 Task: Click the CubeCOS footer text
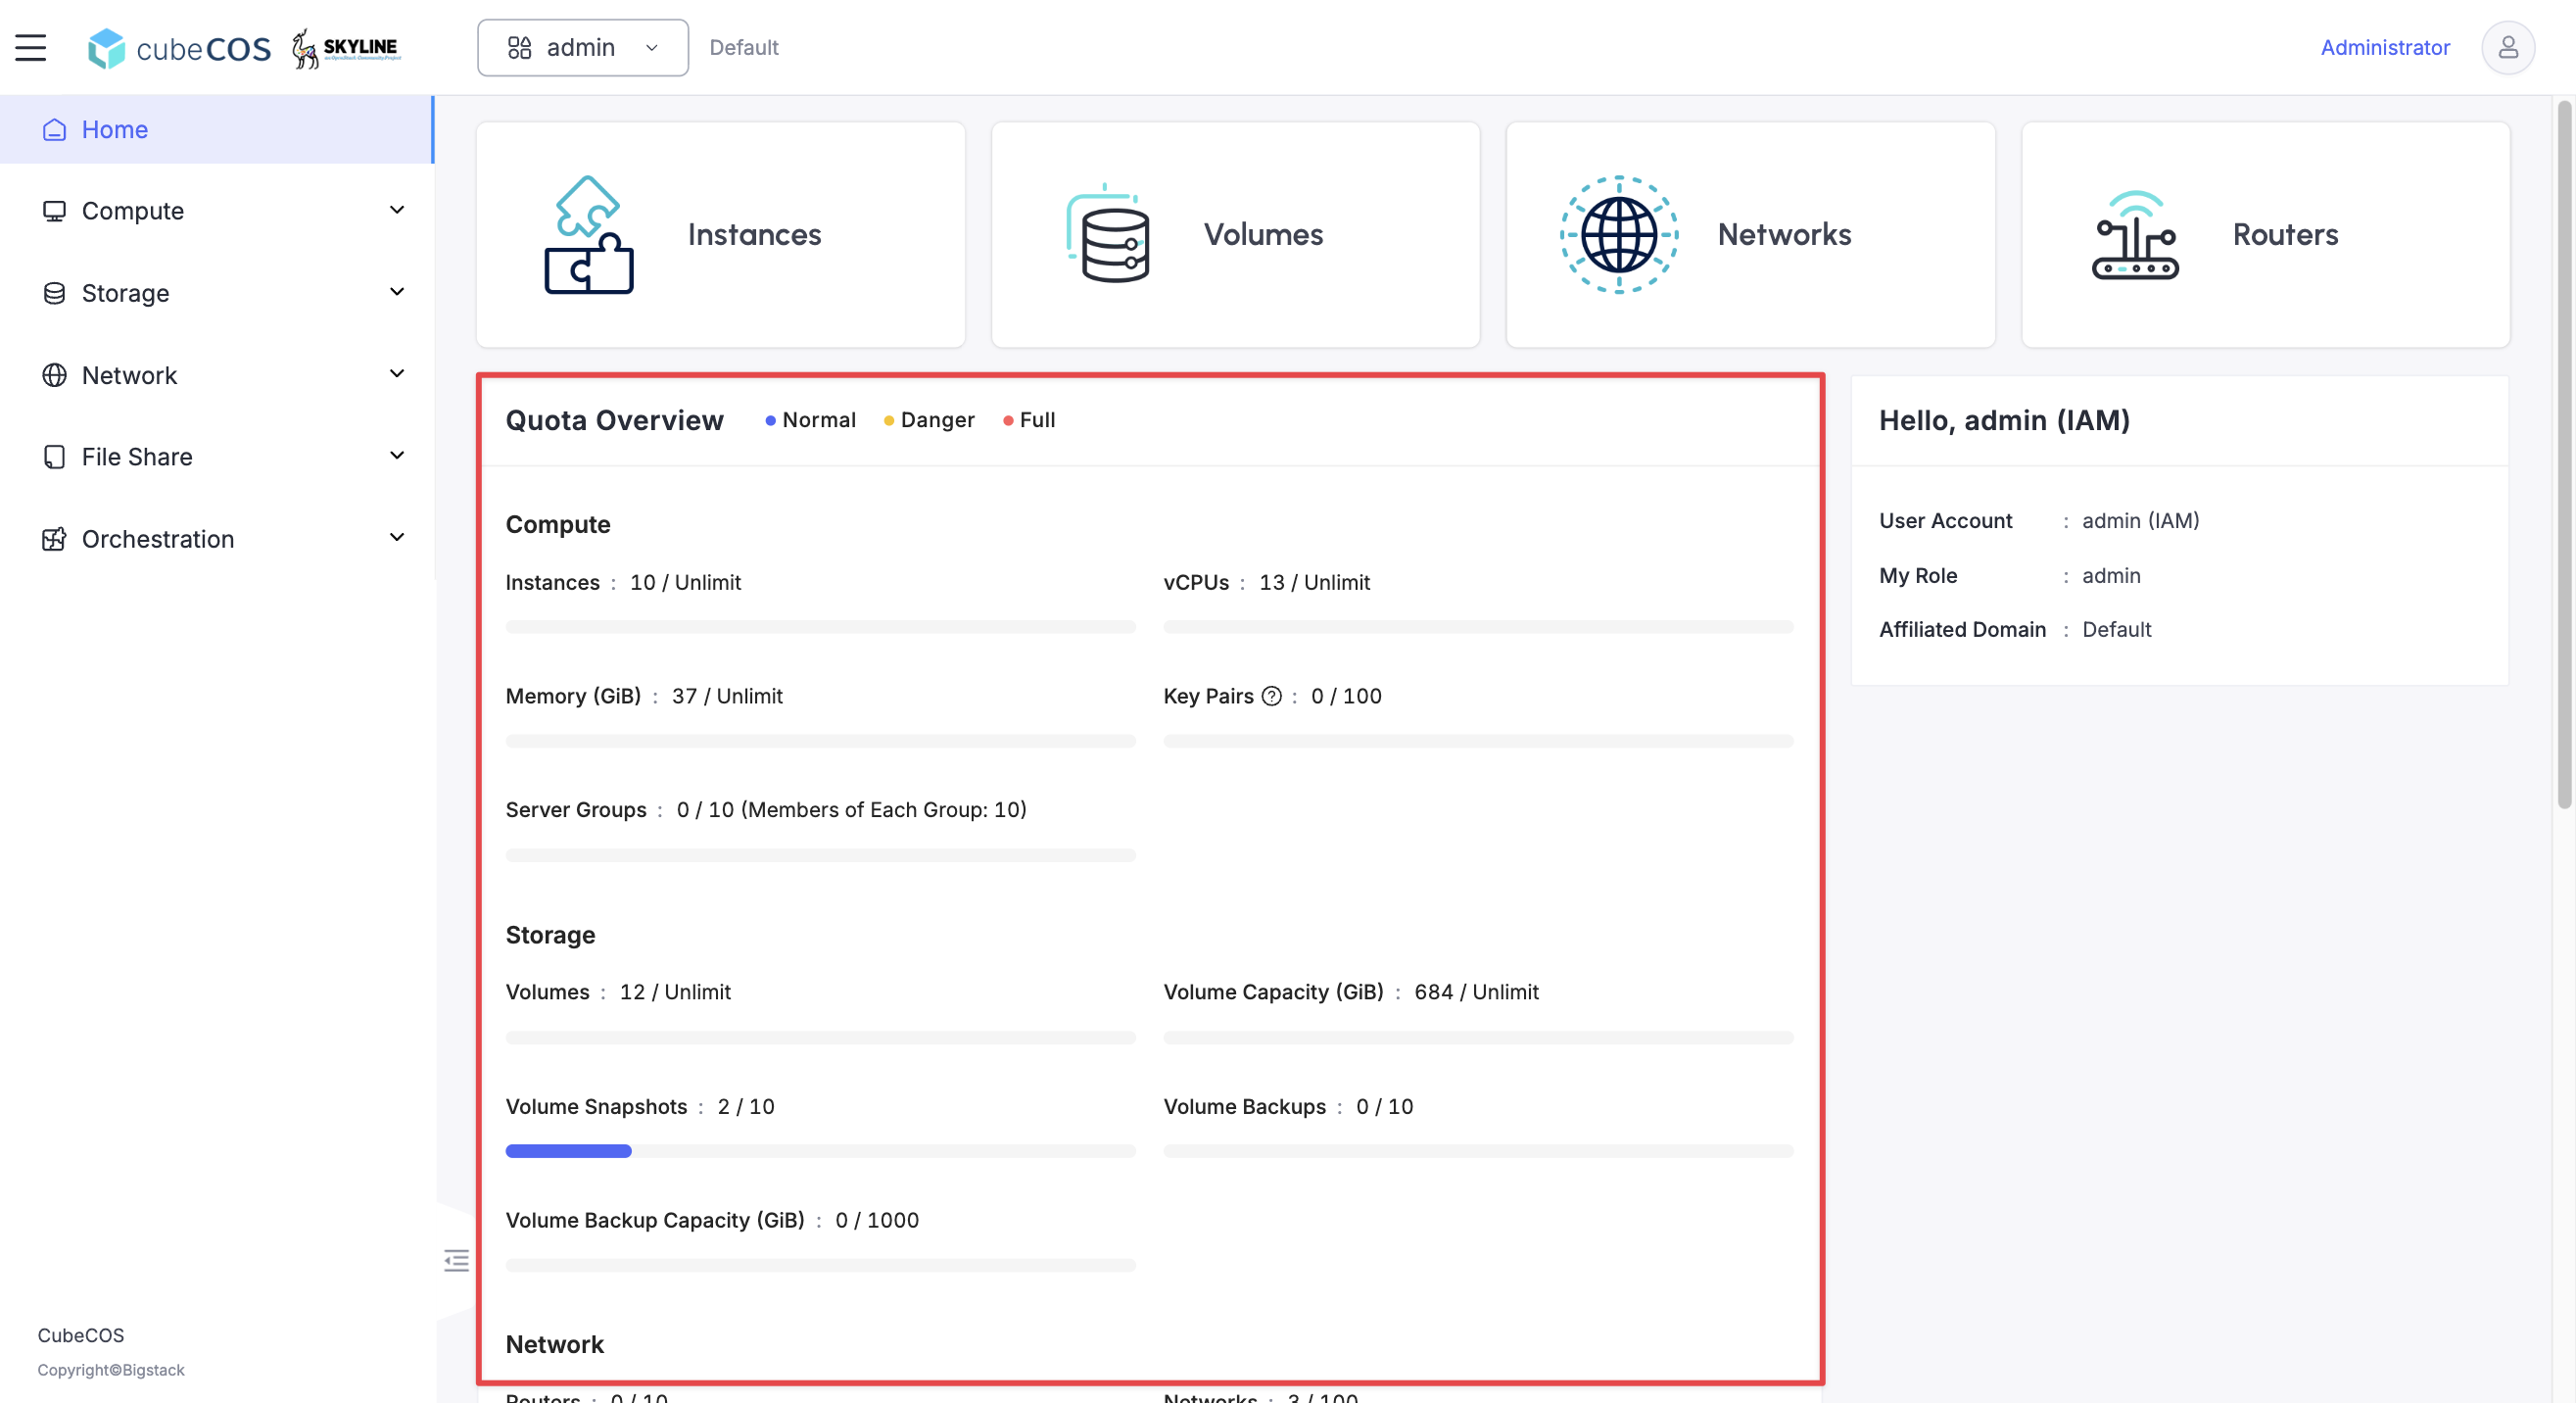click(x=81, y=1335)
